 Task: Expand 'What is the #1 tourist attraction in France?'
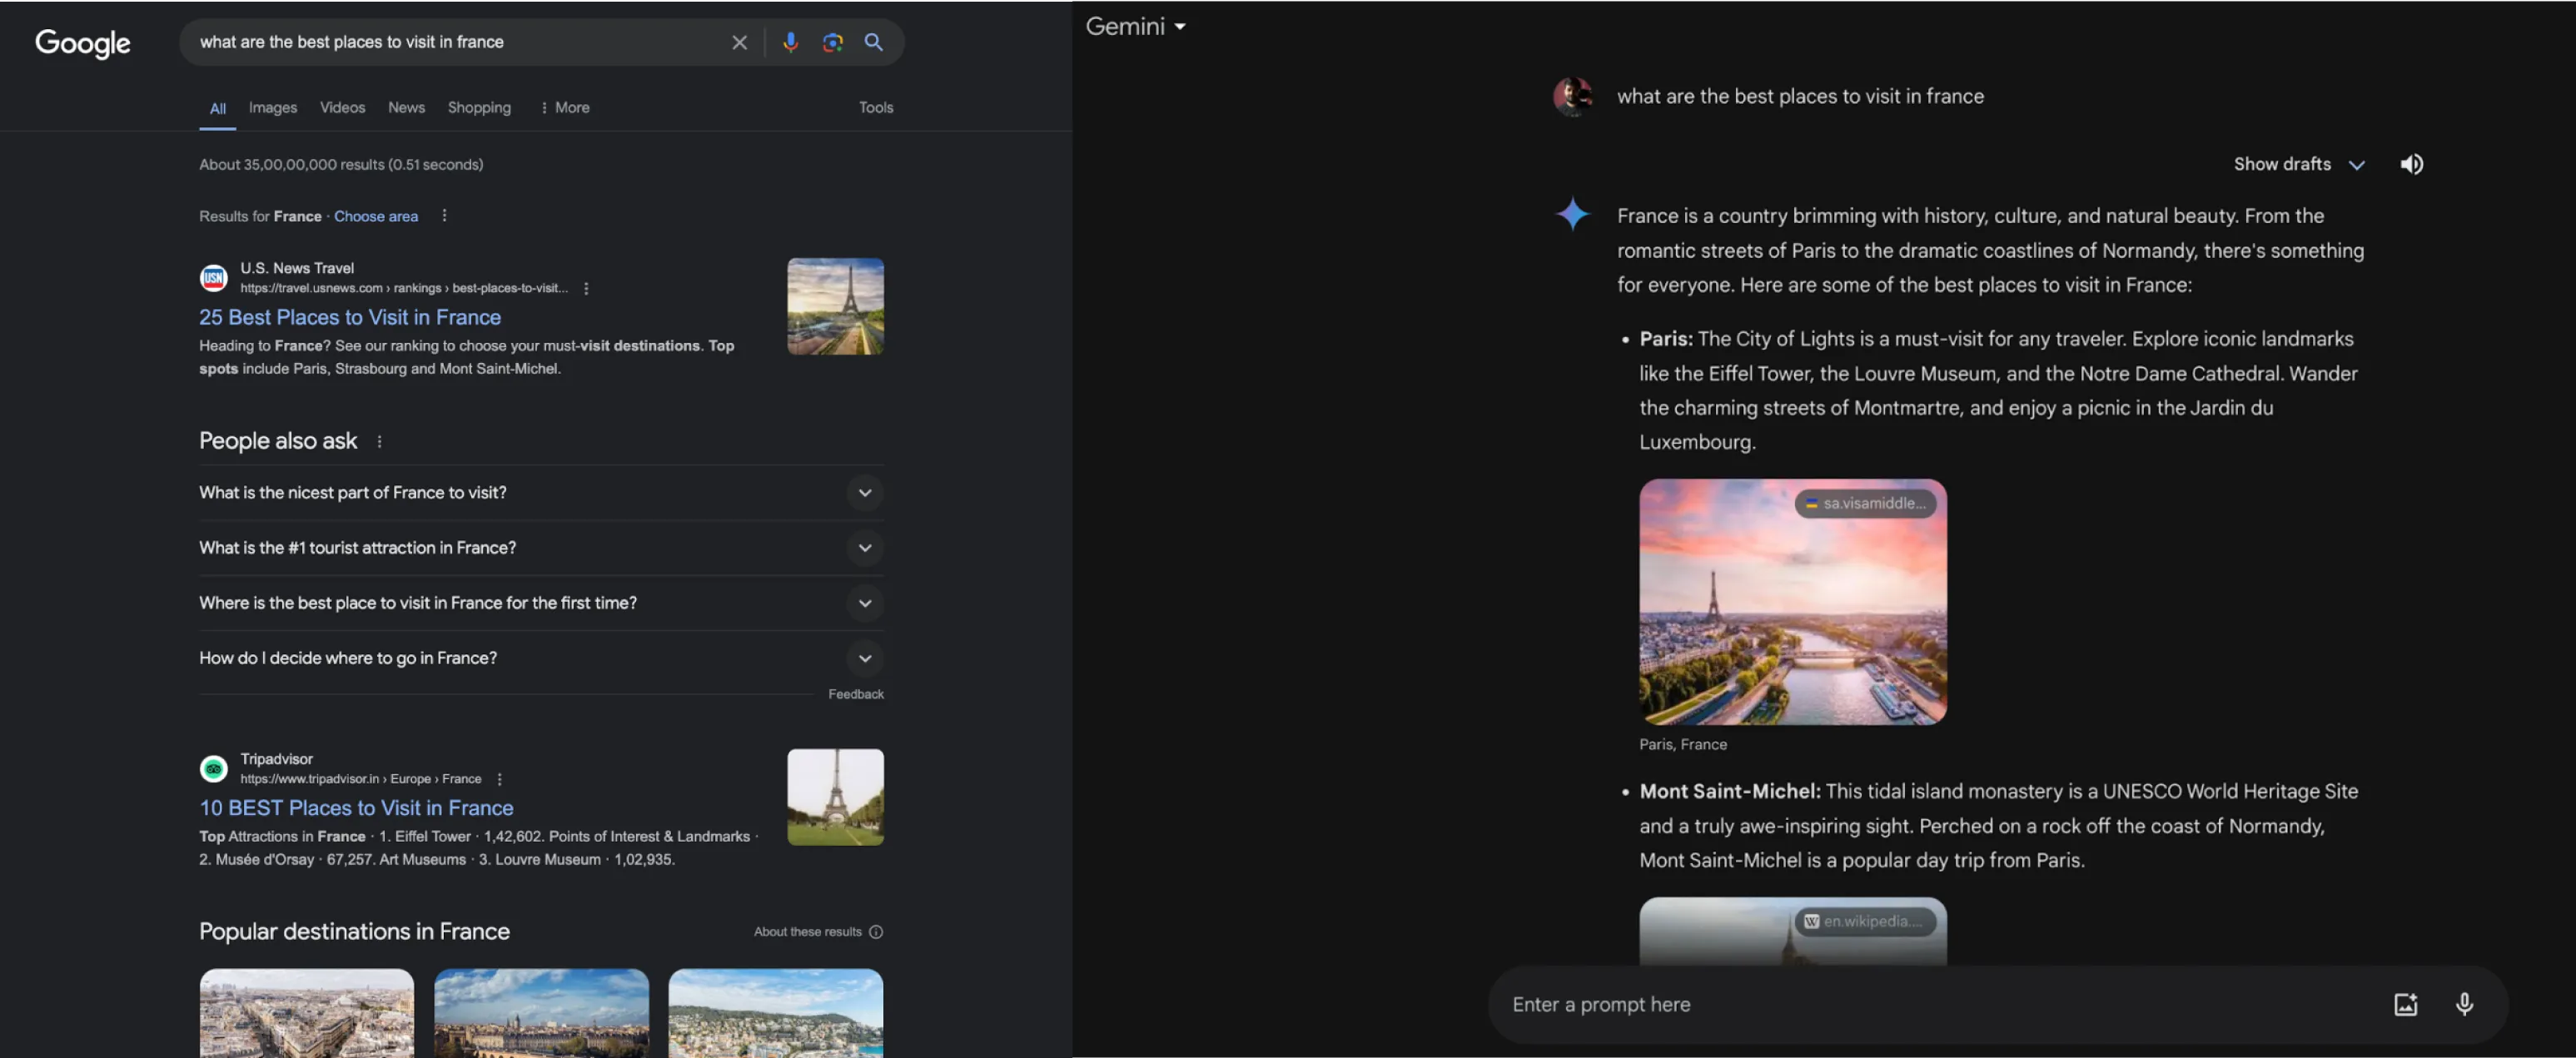pyautogui.click(x=541, y=548)
